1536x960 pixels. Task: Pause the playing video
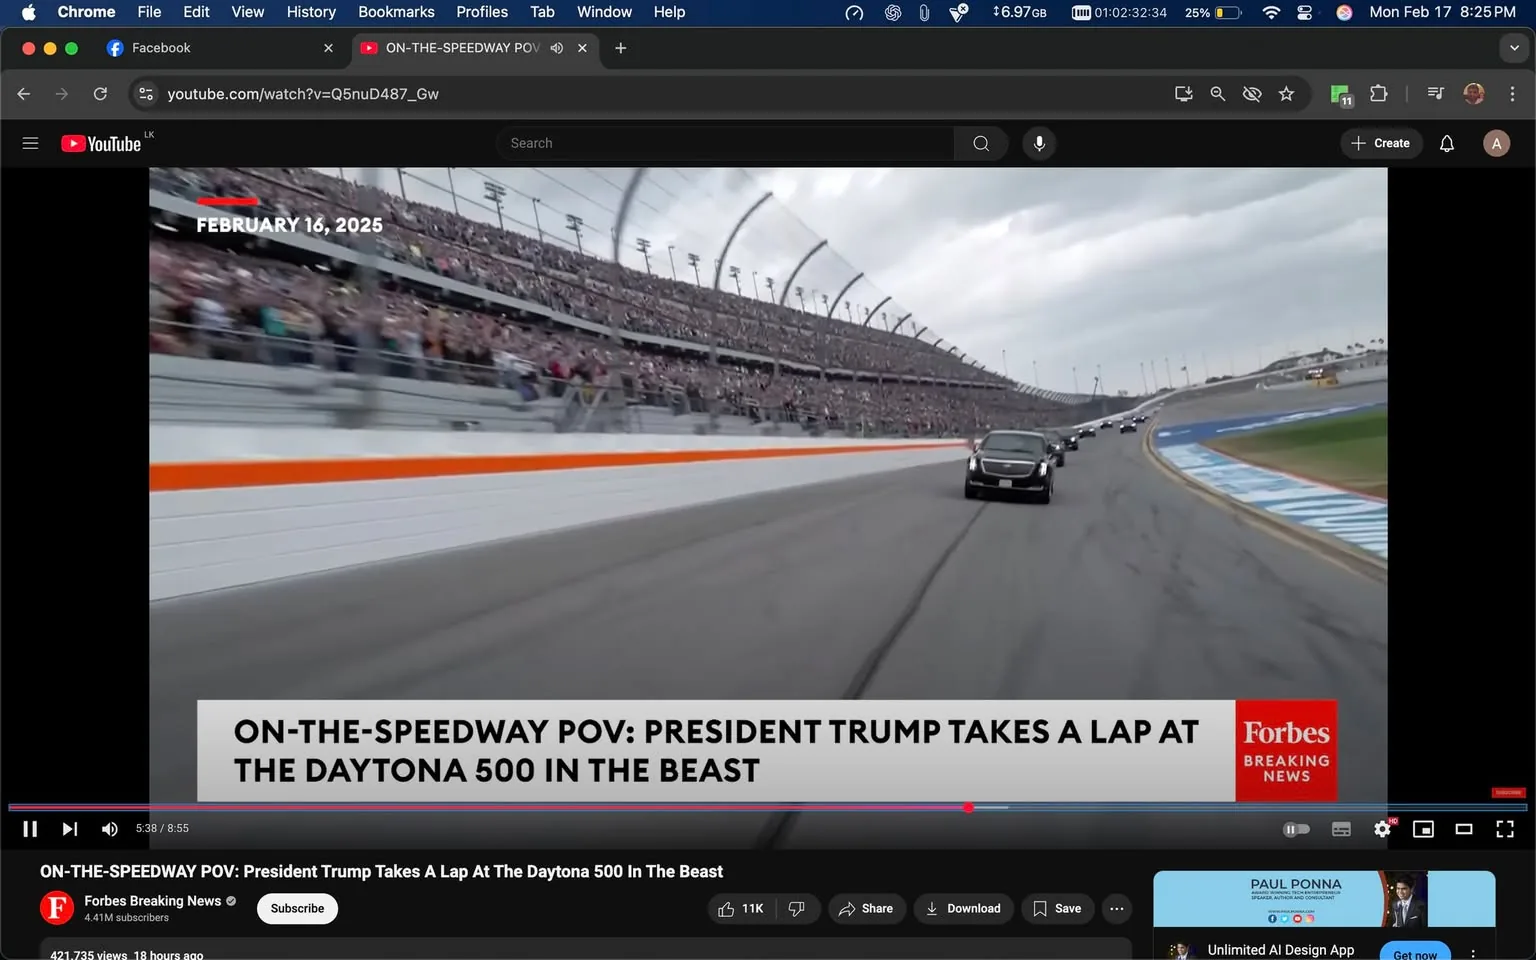click(x=29, y=828)
